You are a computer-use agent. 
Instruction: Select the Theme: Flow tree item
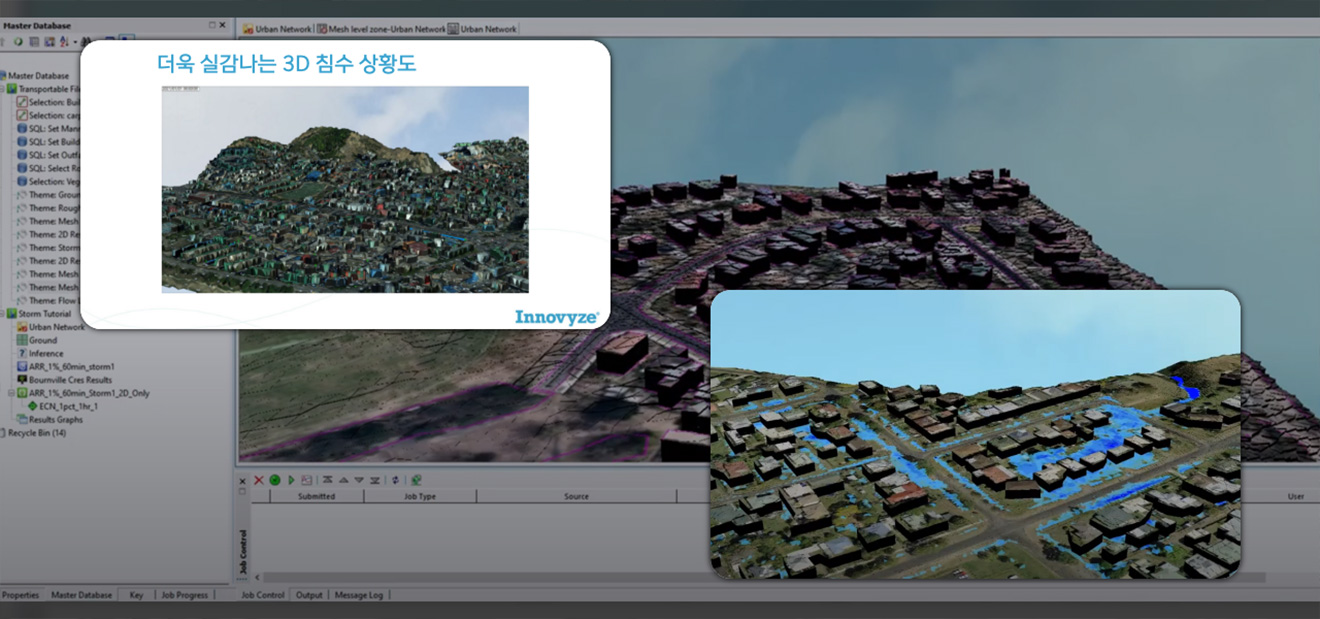pyautogui.click(x=48, y=300)
